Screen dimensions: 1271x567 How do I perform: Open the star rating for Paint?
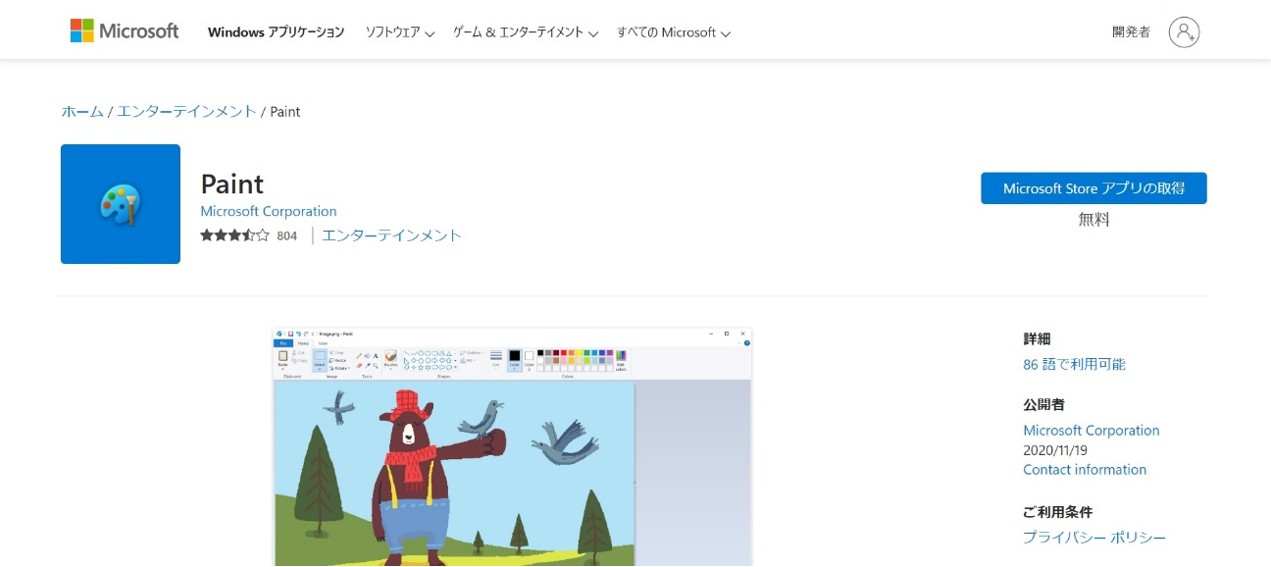(x=235, y=236)
